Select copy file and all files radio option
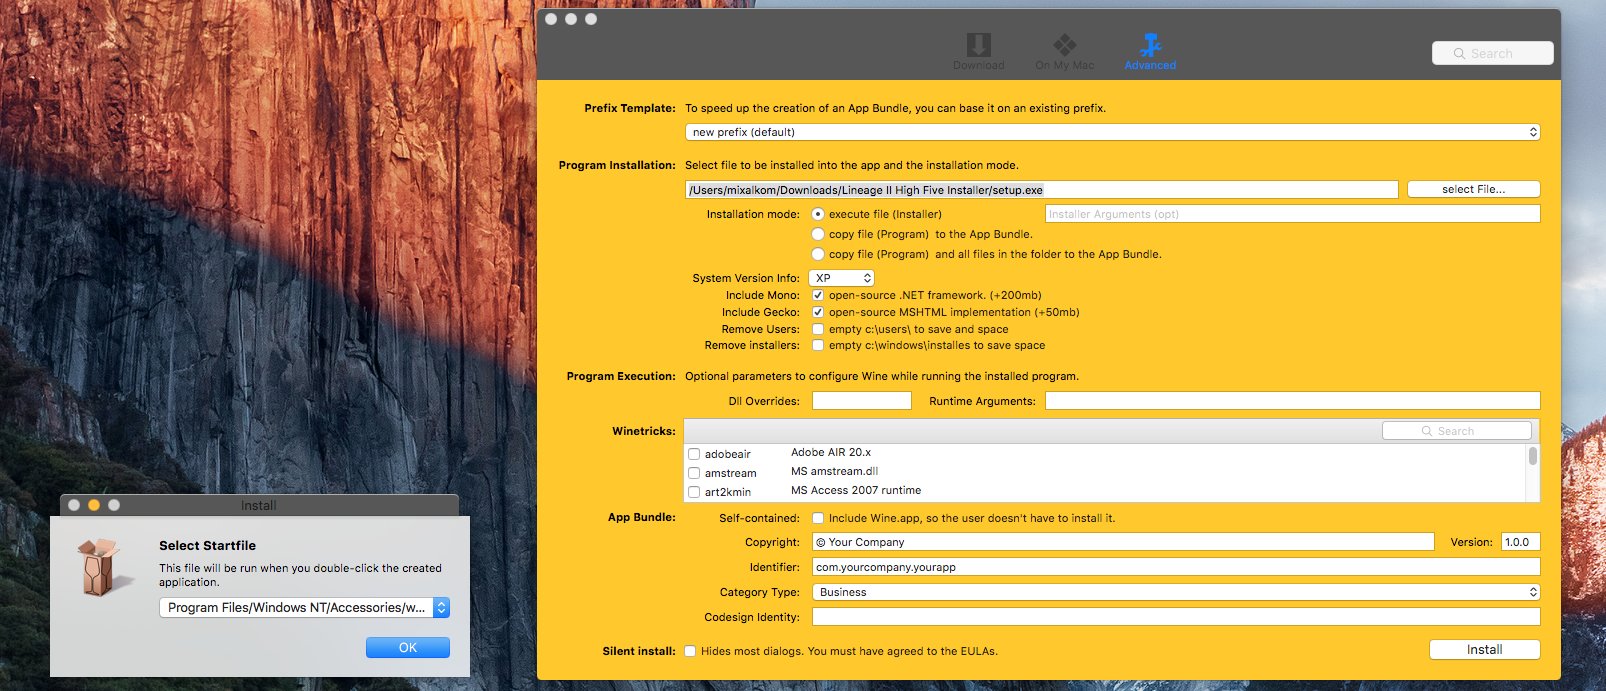This screenshot has height=691, width=1606. 818,254
